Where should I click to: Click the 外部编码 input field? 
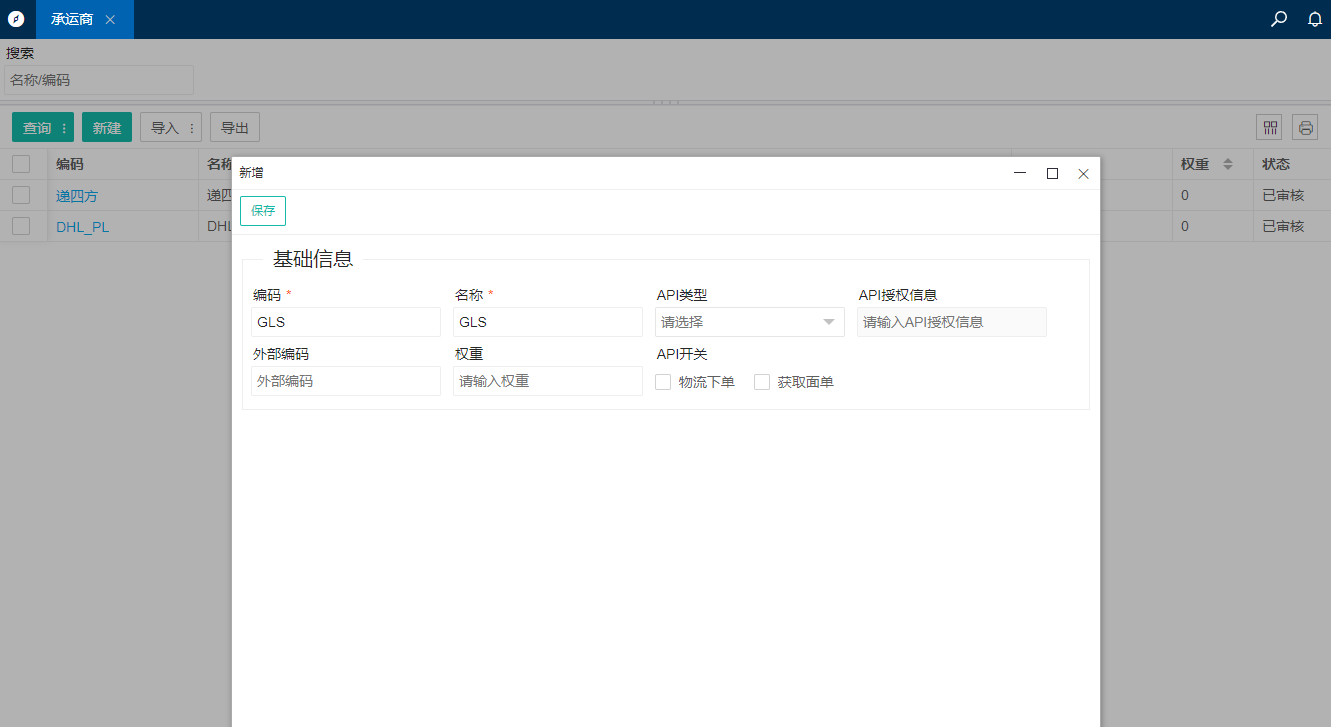click(345, 381)
